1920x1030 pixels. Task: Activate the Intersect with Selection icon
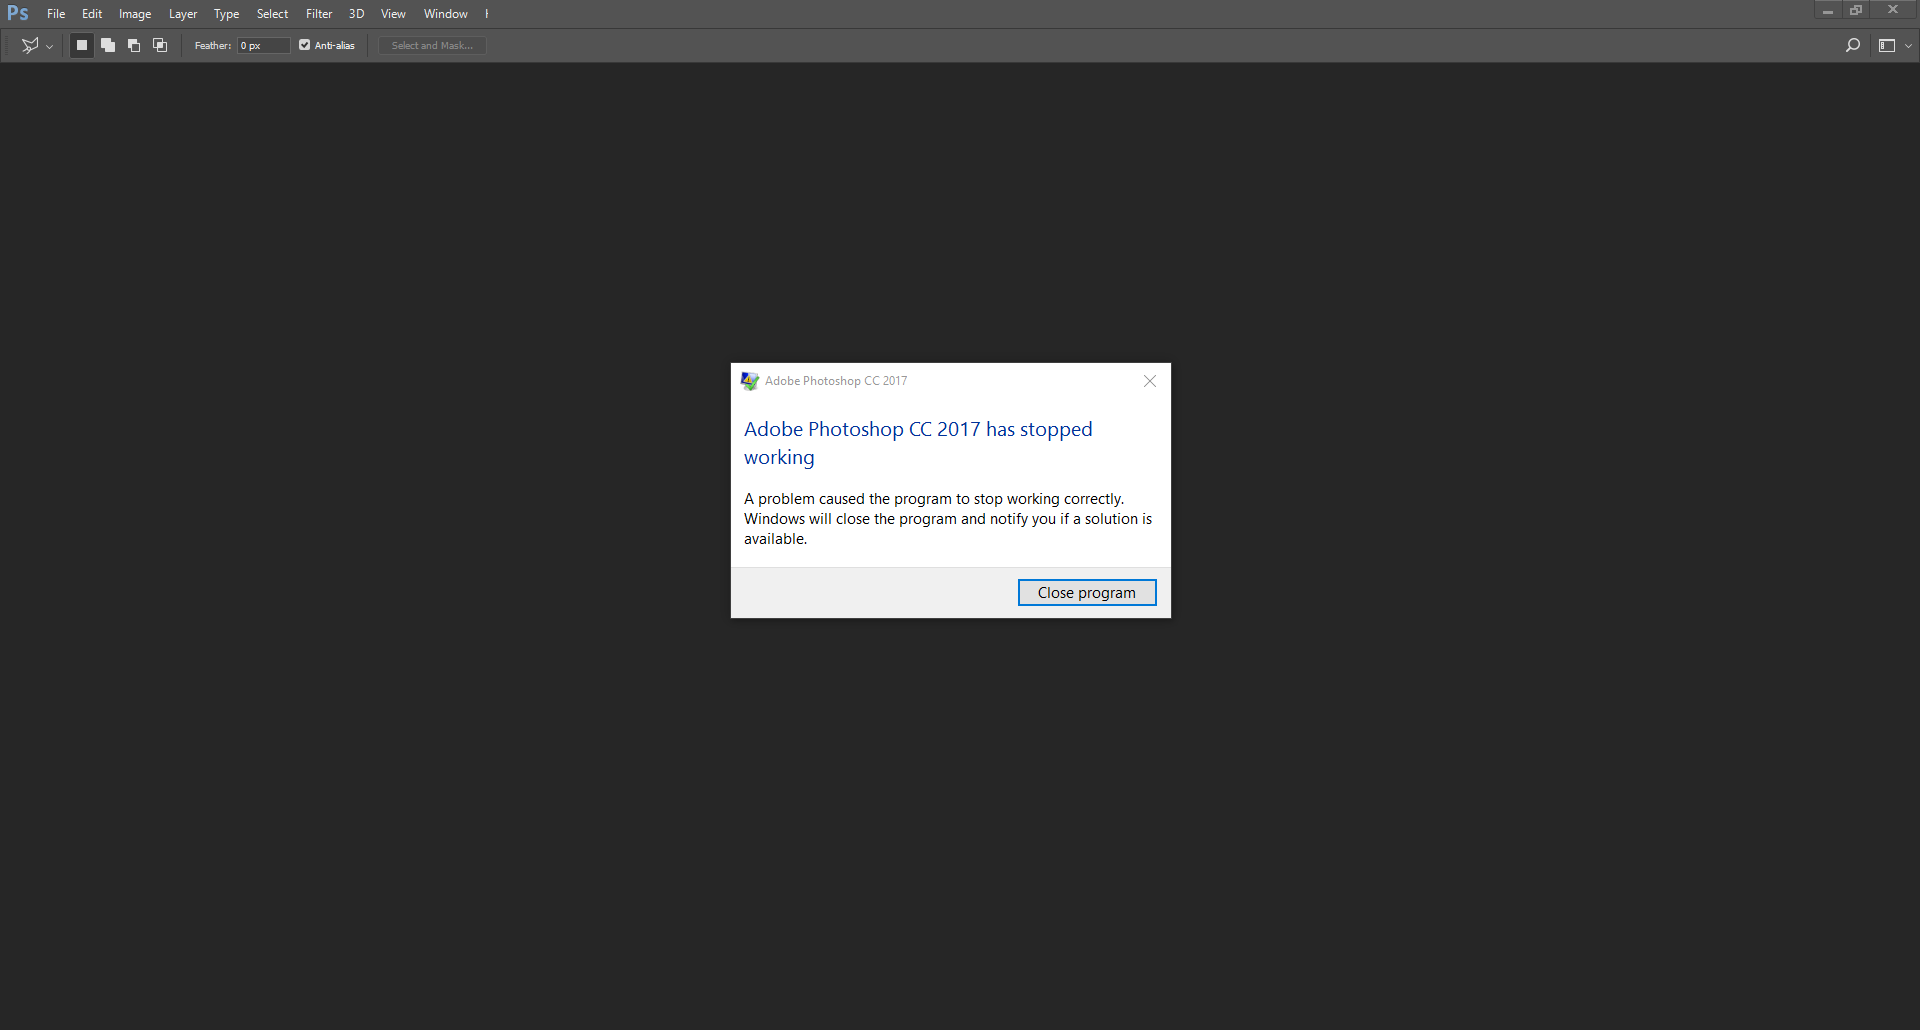click(x=159, y=45)
